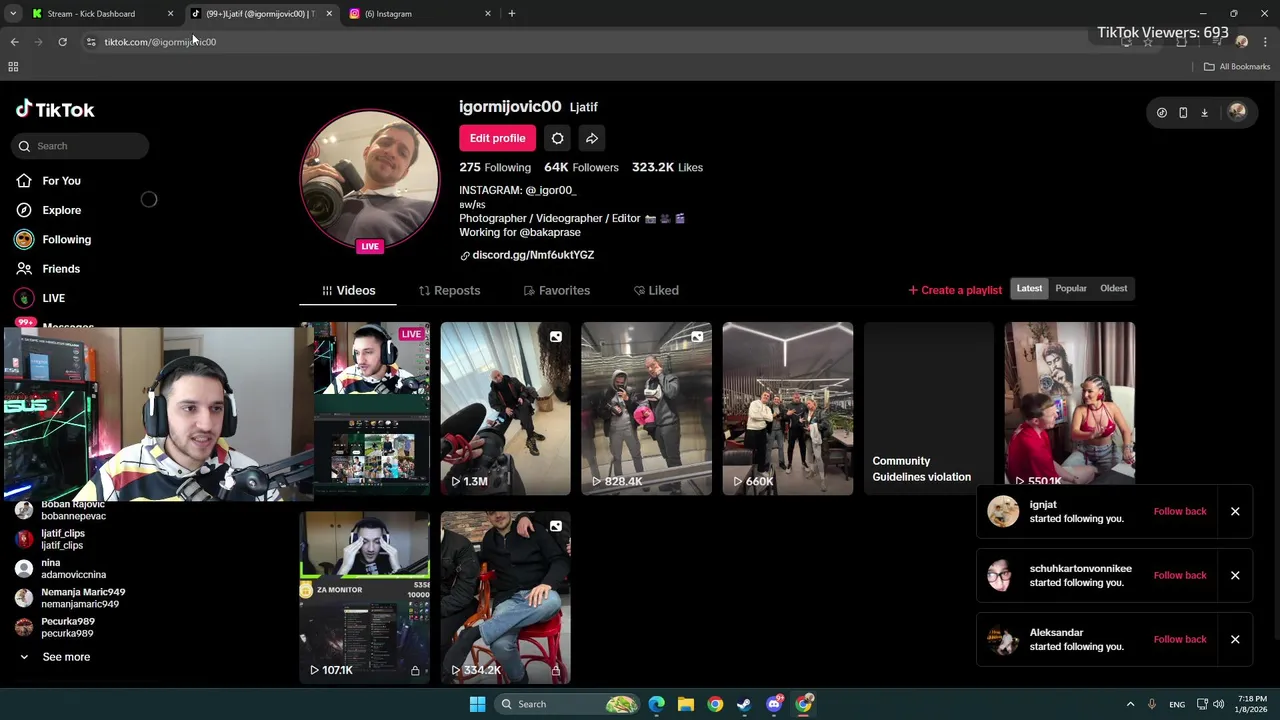Screen dimensions: 1280x720
Task: Sort videos by Oldest
Action: coord(1113,288)
